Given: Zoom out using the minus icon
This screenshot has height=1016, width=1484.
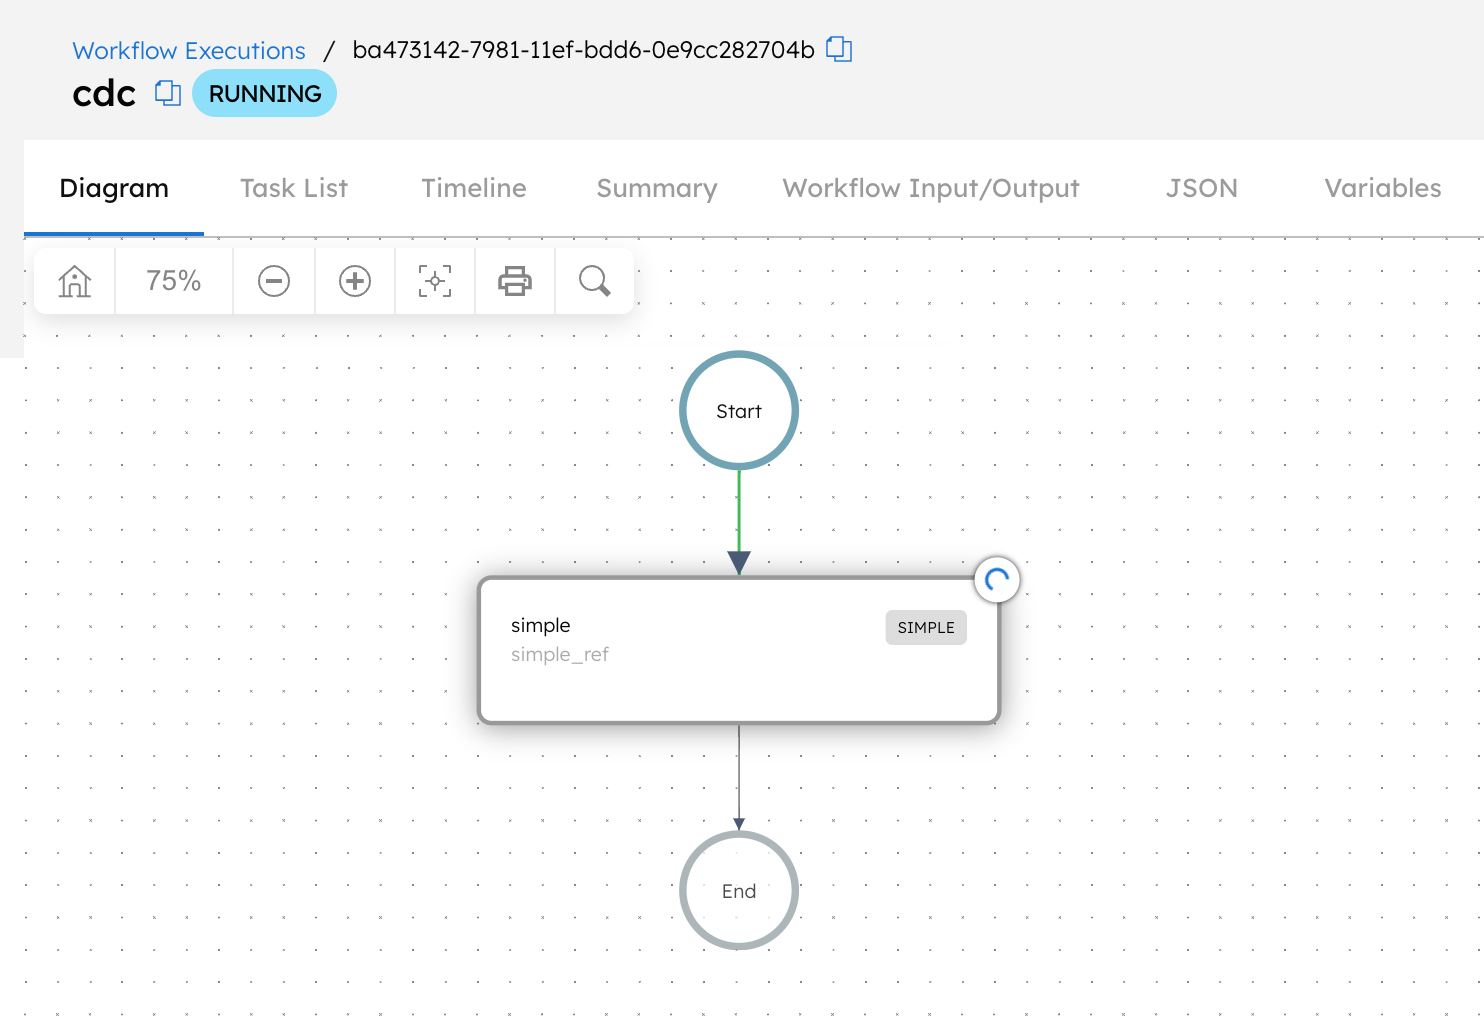Looking at the screenshot, I should point(274,282).
